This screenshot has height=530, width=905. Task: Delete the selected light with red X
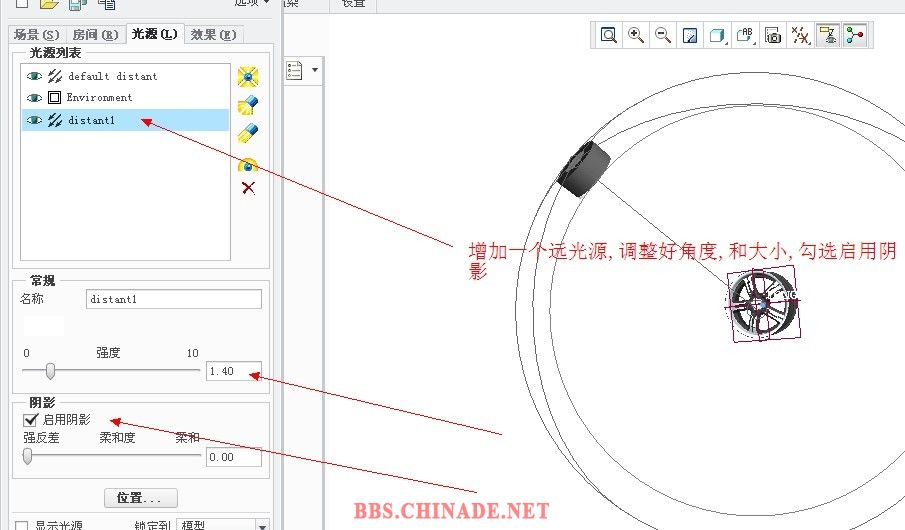click(249, 188)
